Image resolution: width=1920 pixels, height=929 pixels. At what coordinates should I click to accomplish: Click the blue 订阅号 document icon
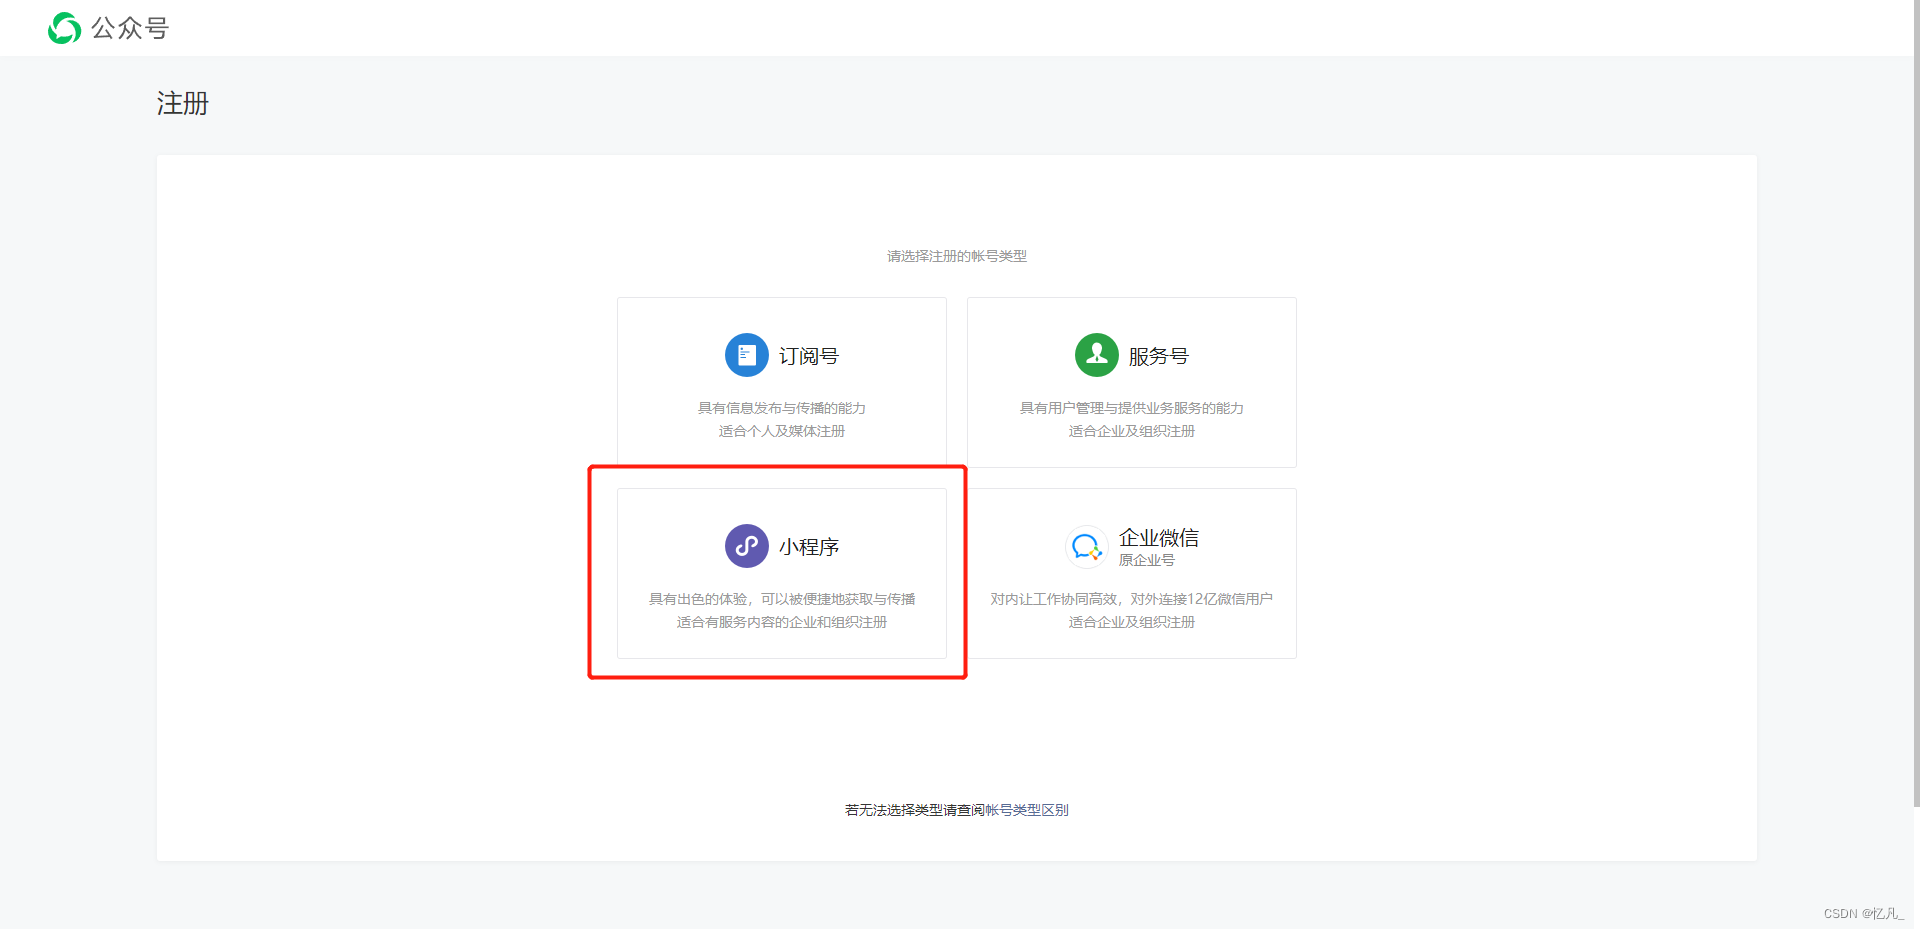[x=746, y=355]
